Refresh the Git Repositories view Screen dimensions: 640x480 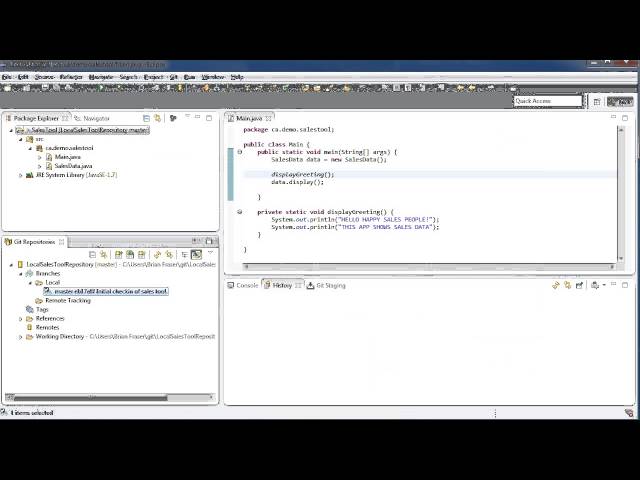[157, 255]
